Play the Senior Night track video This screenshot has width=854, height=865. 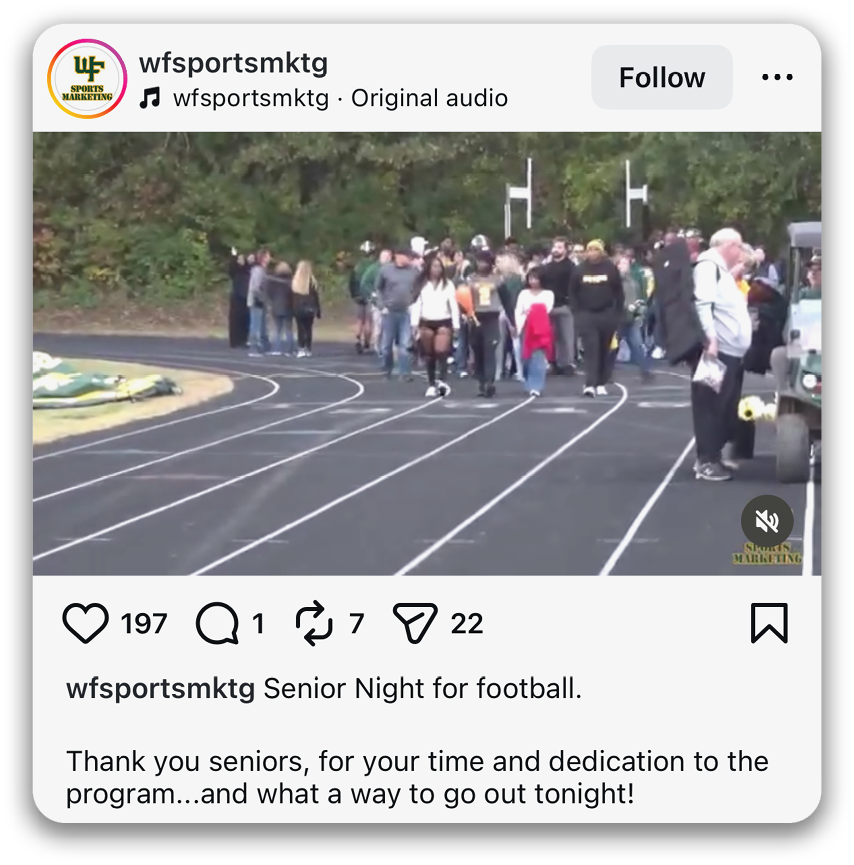pyautogui.click(x=427, y=354)
